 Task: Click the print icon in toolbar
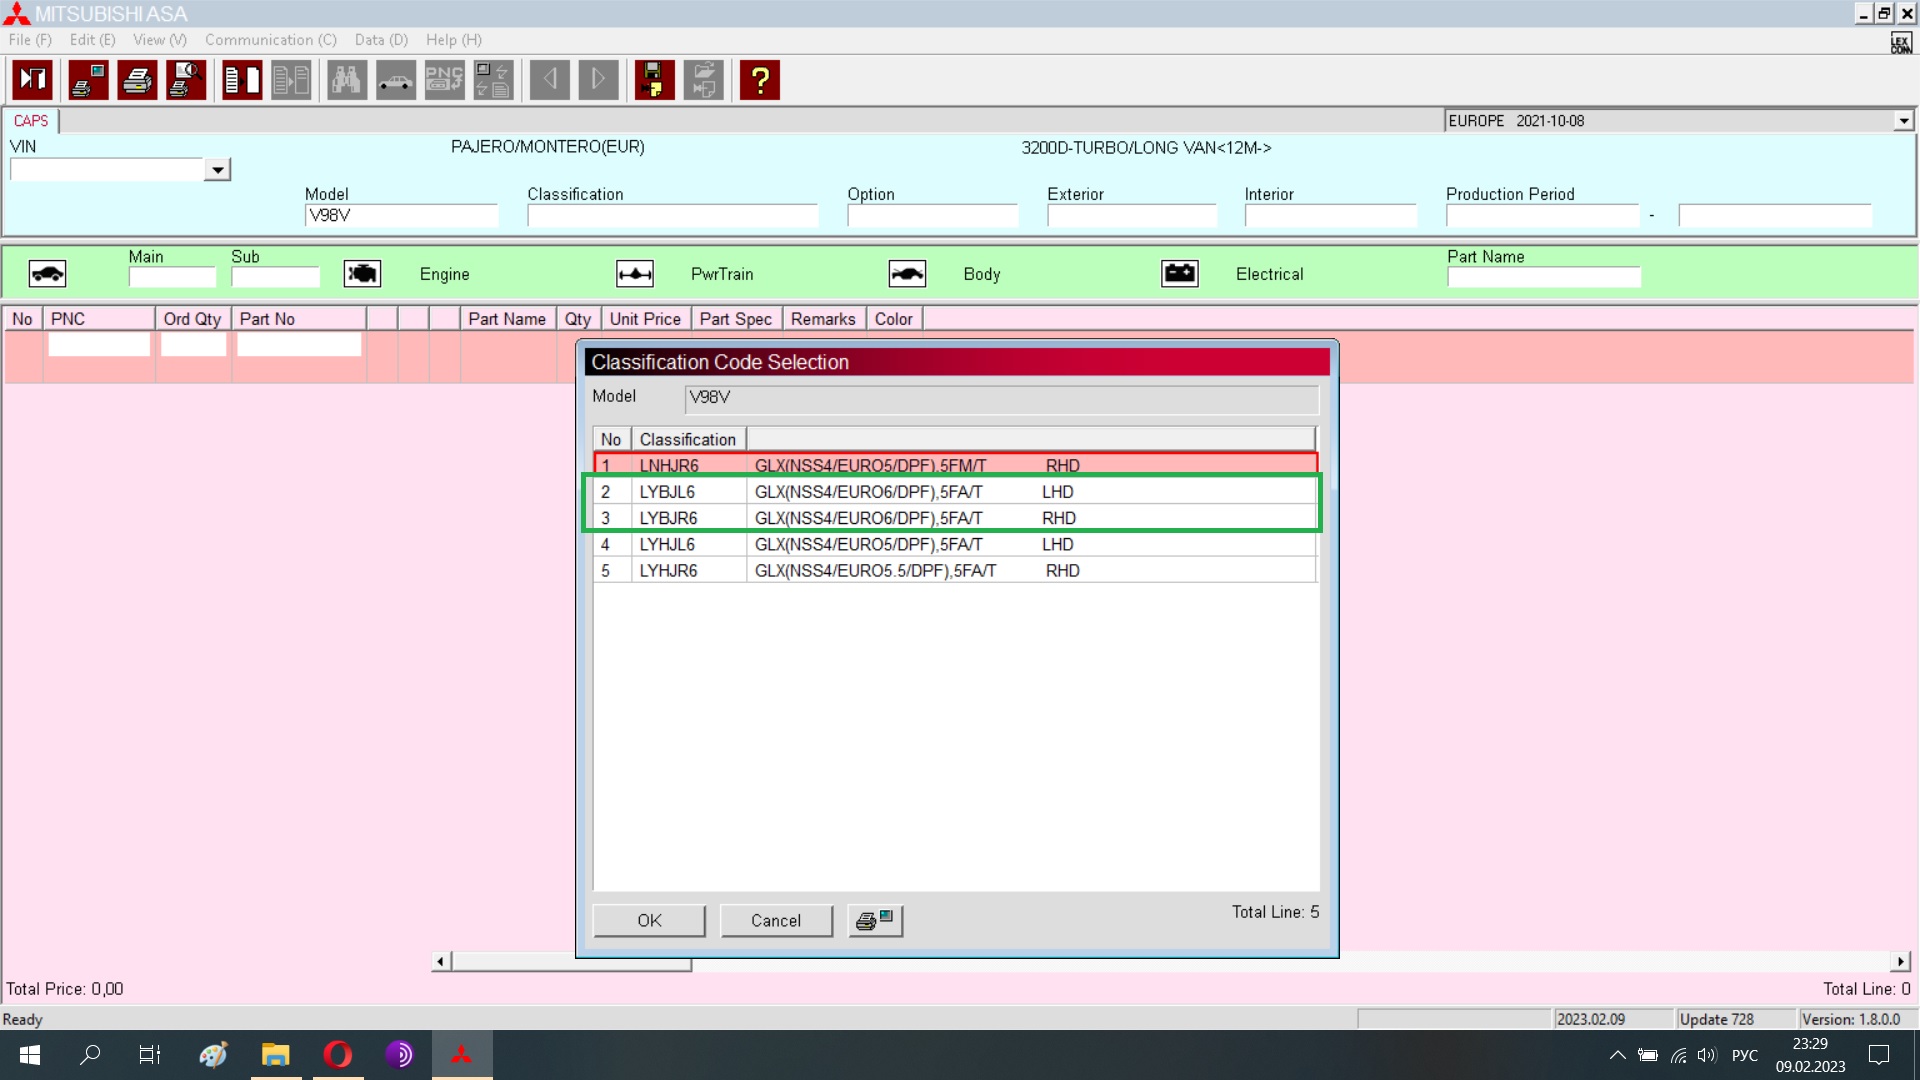click(137, 80)
